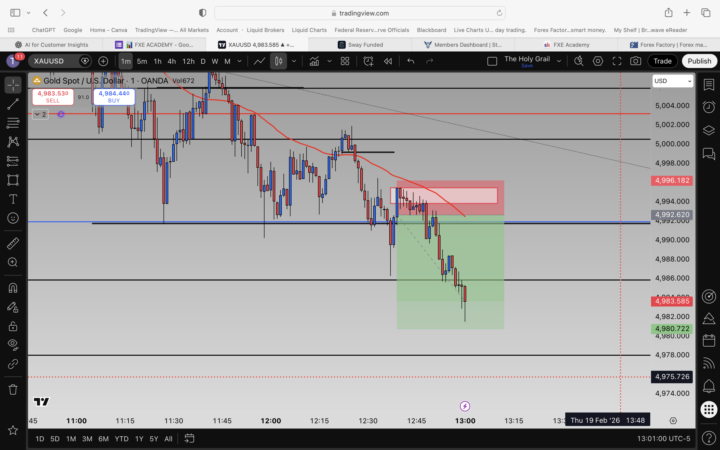Expand the timeframe interval dropdown
720x450 pixels.
[239, 61]
